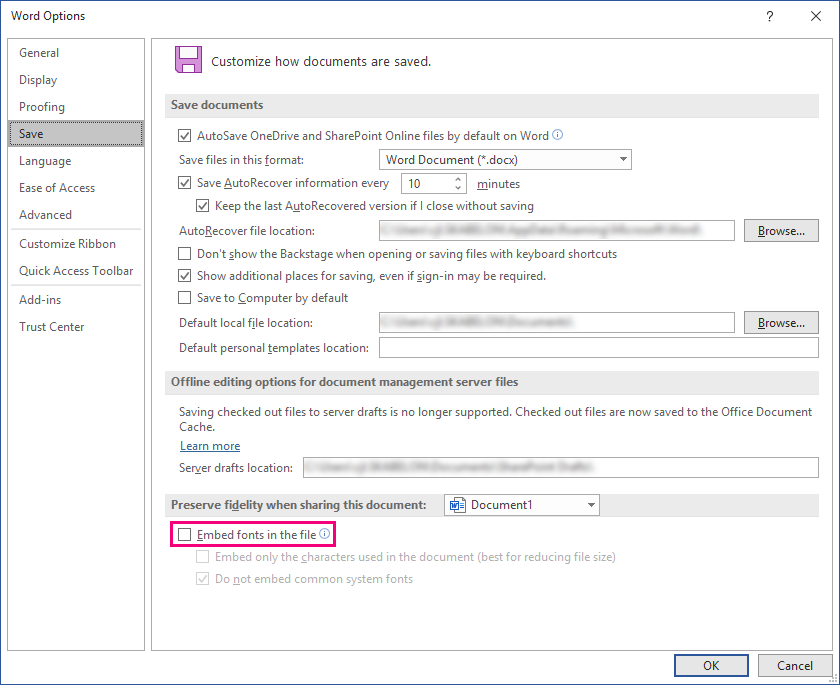
Task: Click the AutoSave info icon
Action: (x=558, y=135)
